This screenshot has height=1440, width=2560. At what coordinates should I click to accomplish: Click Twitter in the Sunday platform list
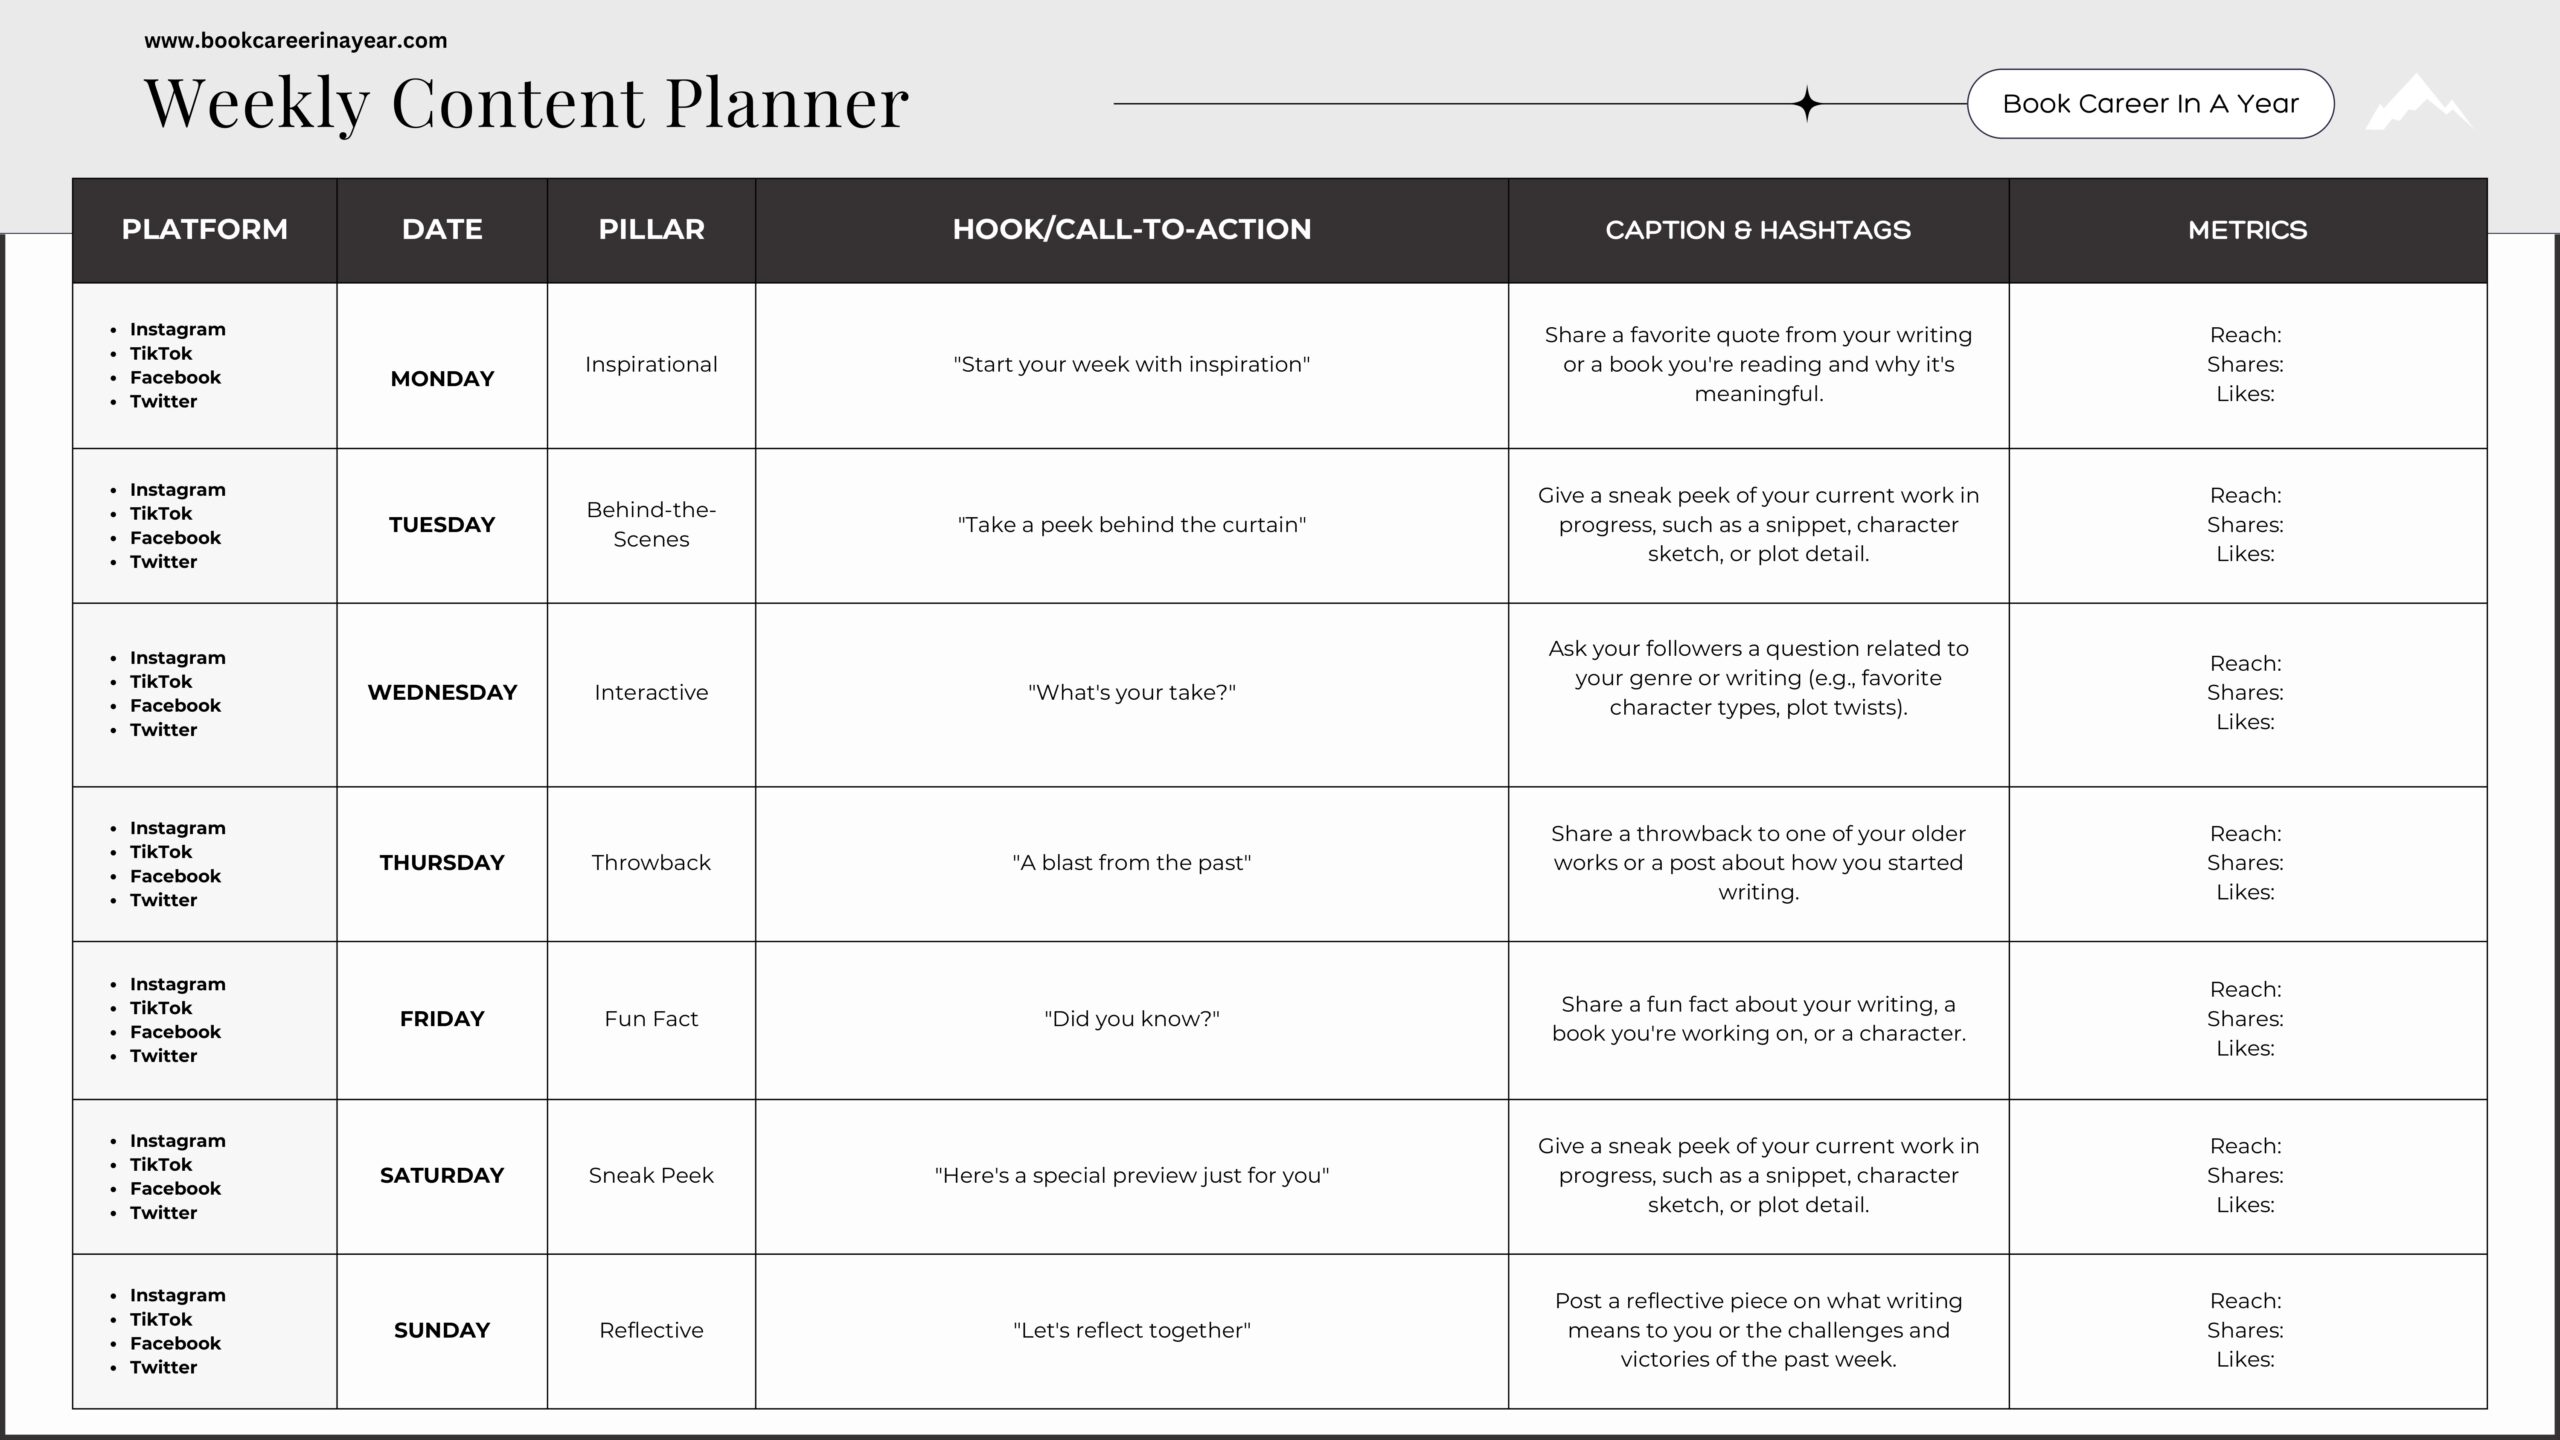click(x=164, y=1367)
